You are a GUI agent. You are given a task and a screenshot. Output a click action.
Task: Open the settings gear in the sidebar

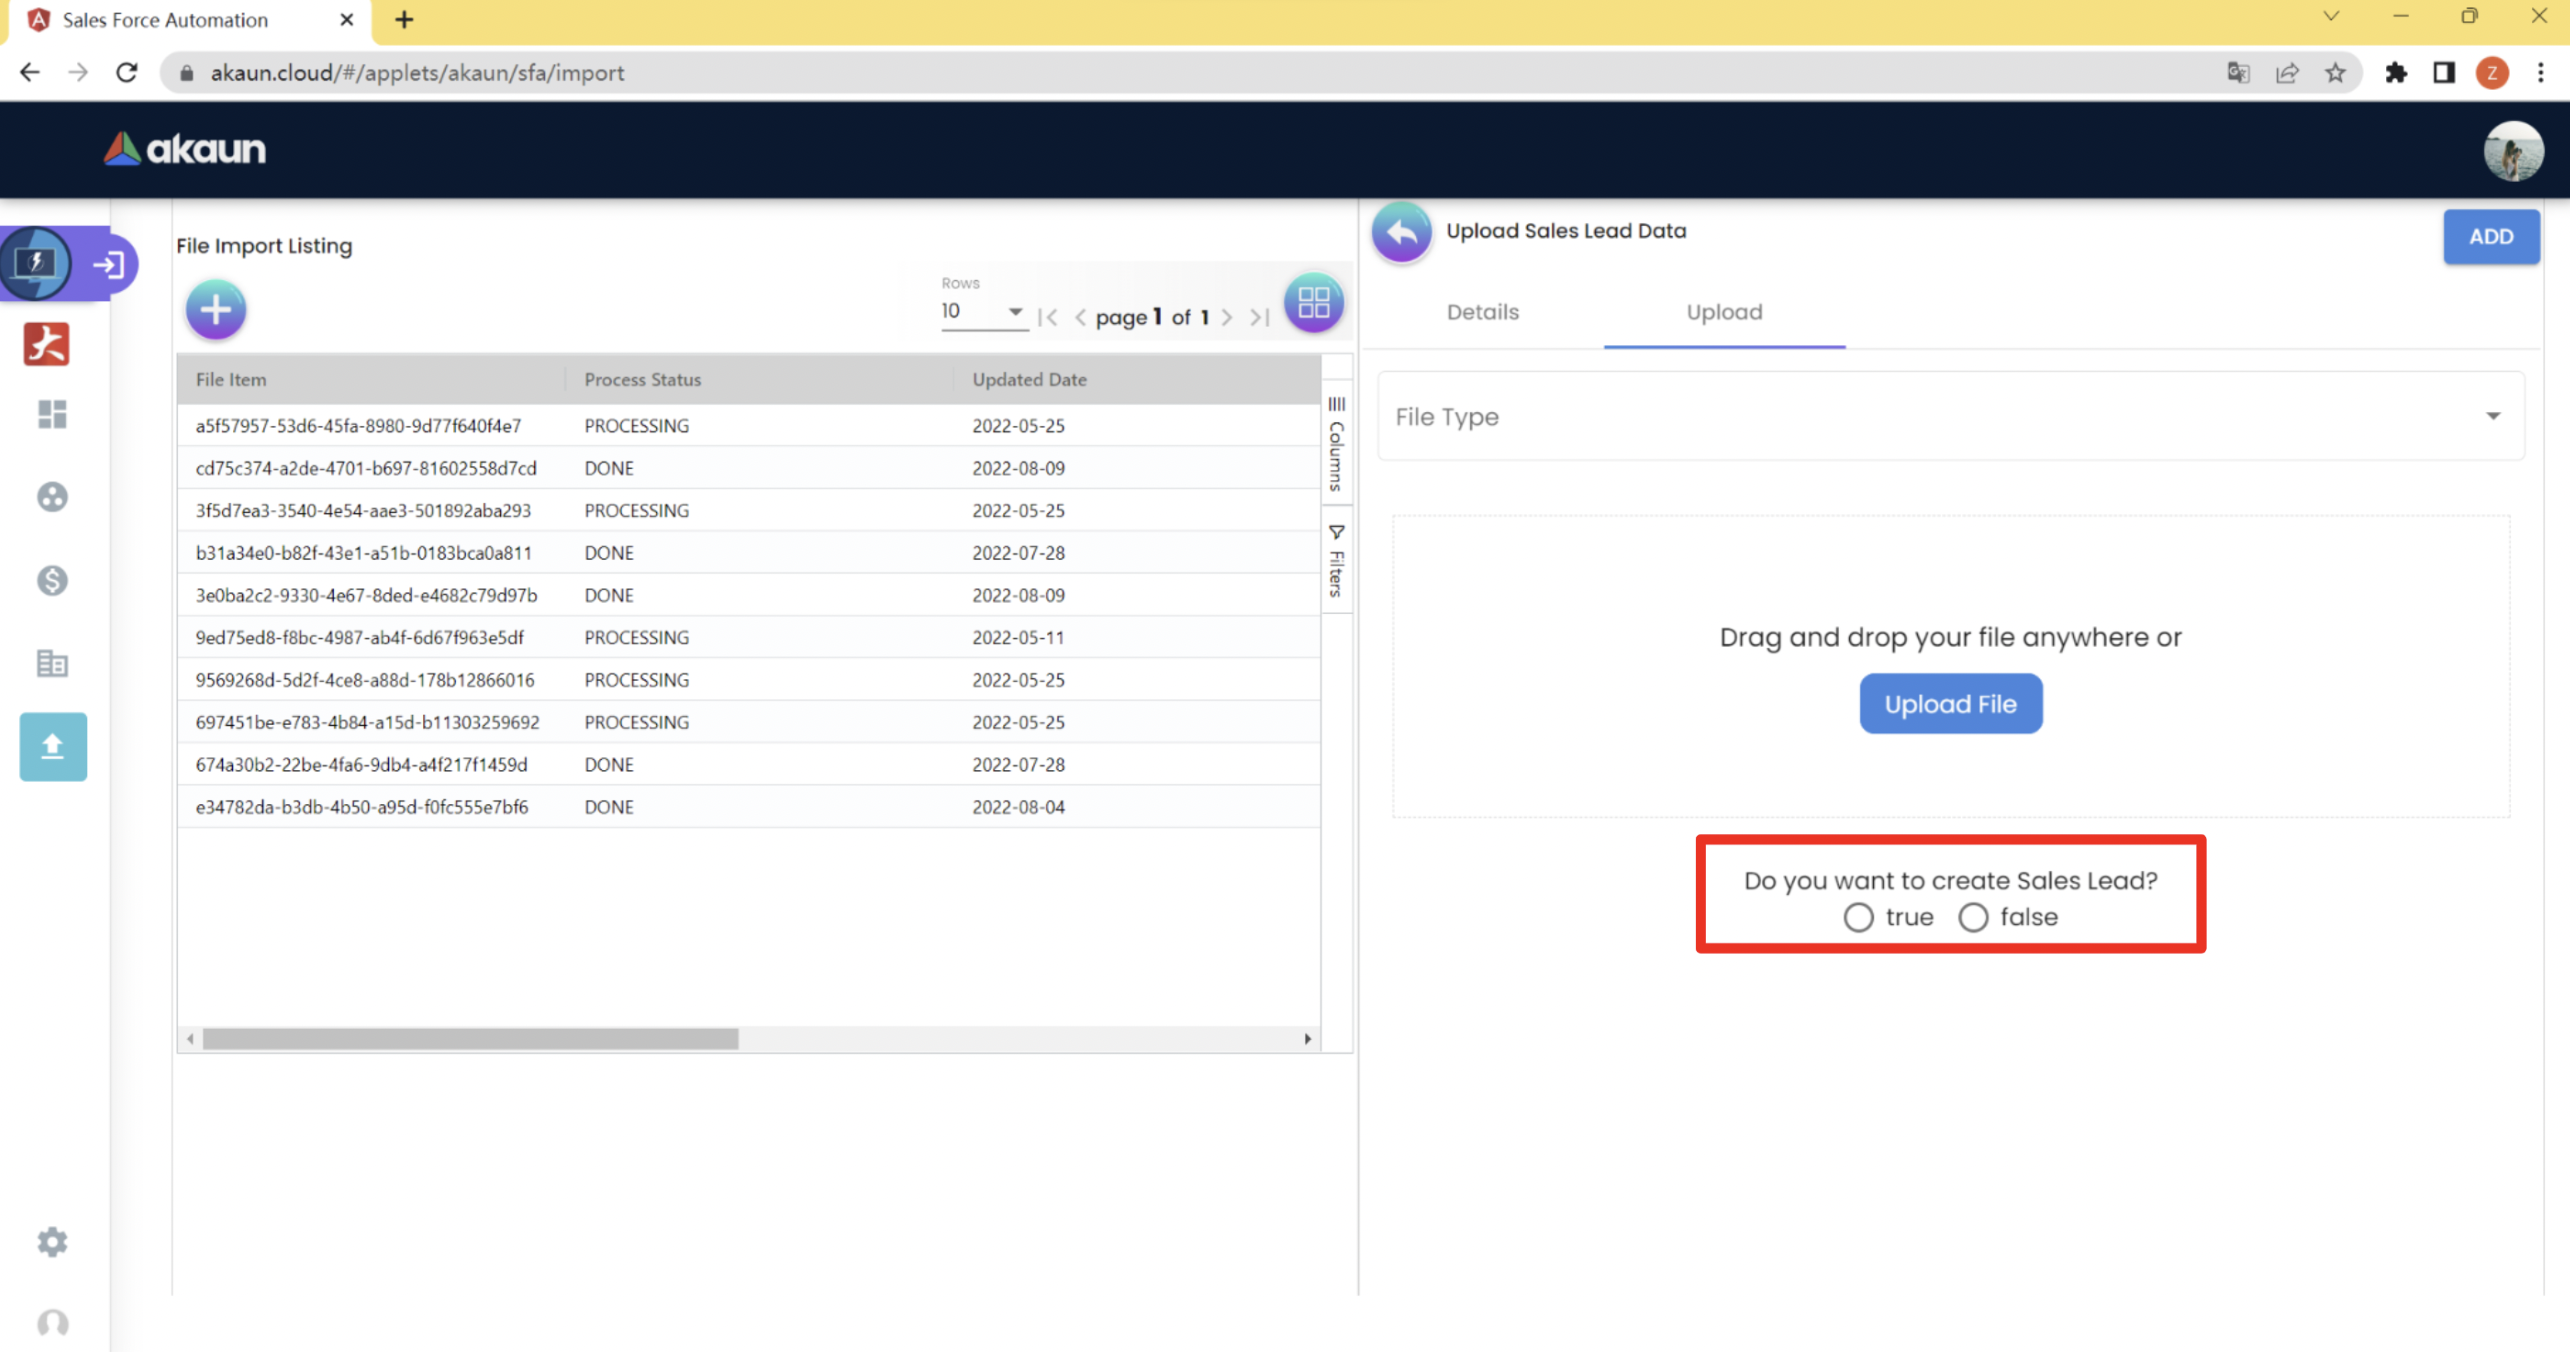pos(52,1241)
